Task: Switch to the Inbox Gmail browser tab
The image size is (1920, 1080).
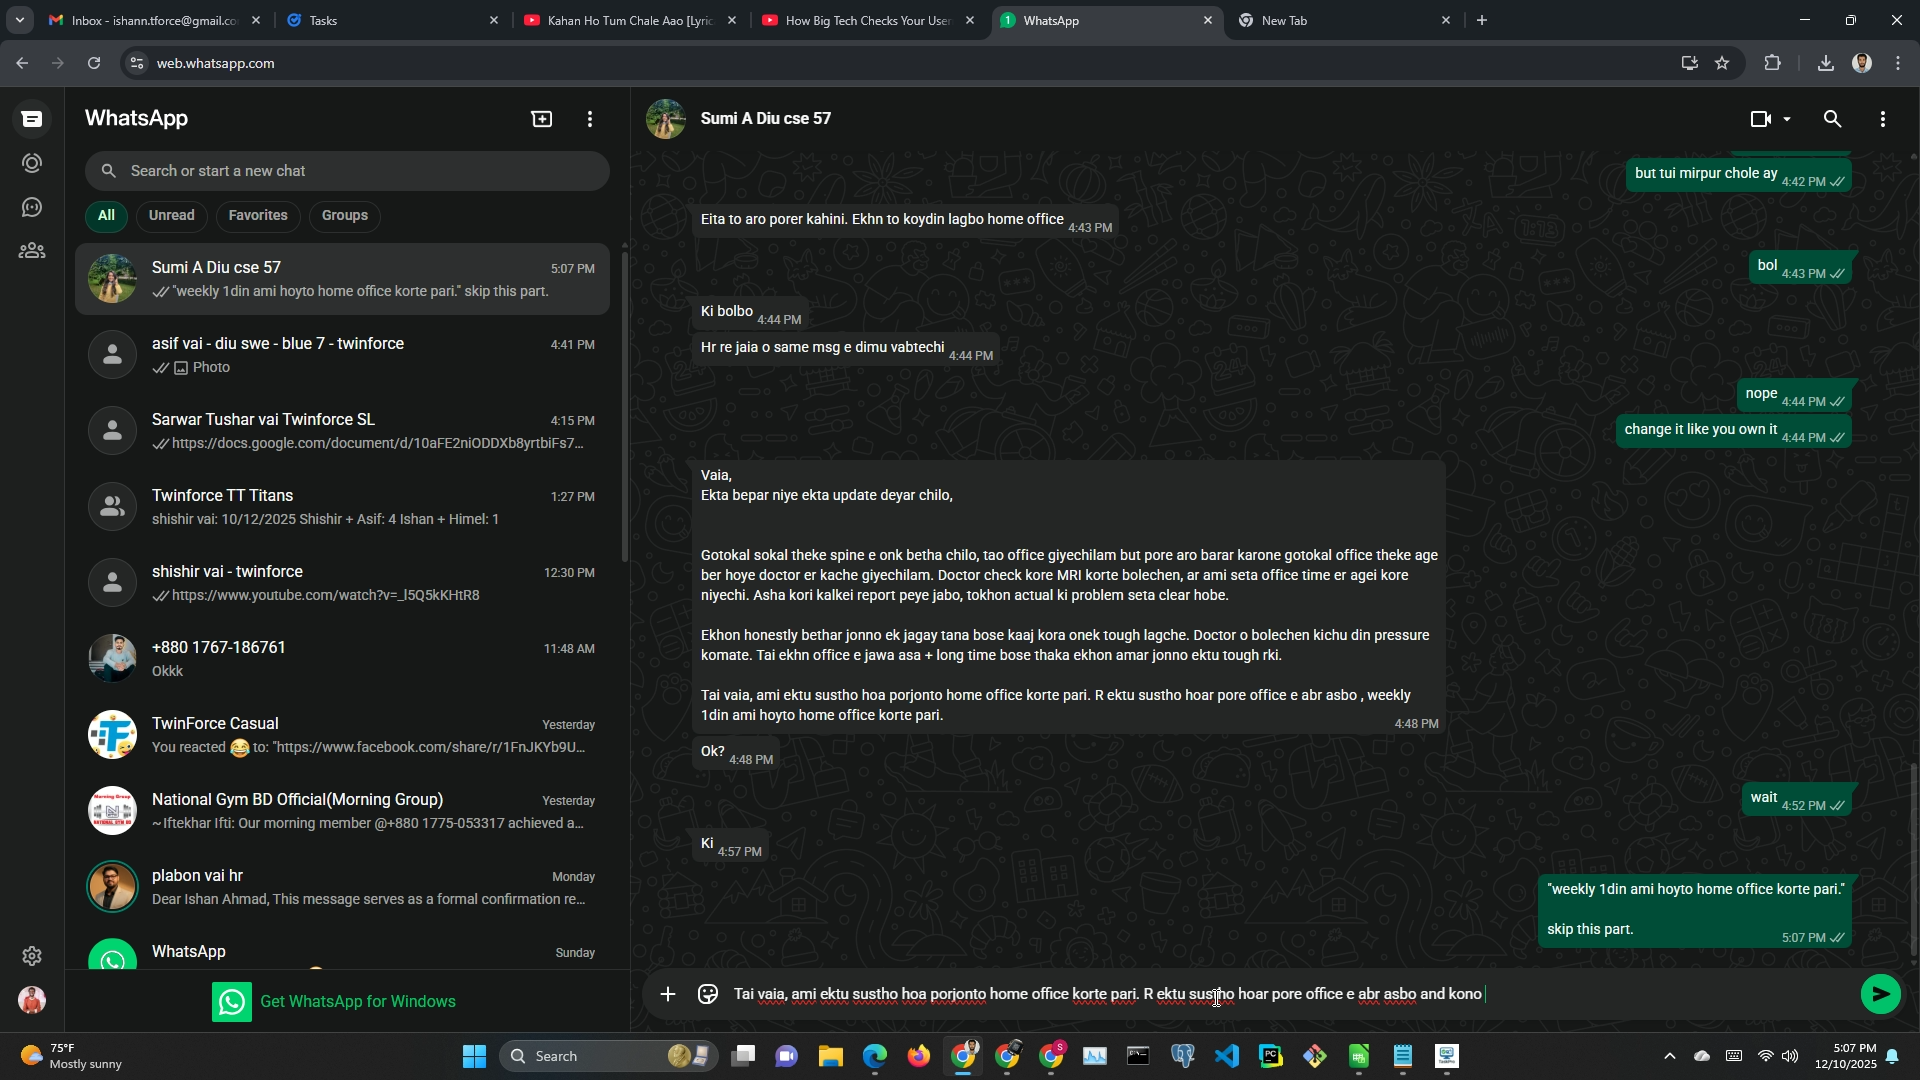Action: pyautogui.click(x=150, y=20)
